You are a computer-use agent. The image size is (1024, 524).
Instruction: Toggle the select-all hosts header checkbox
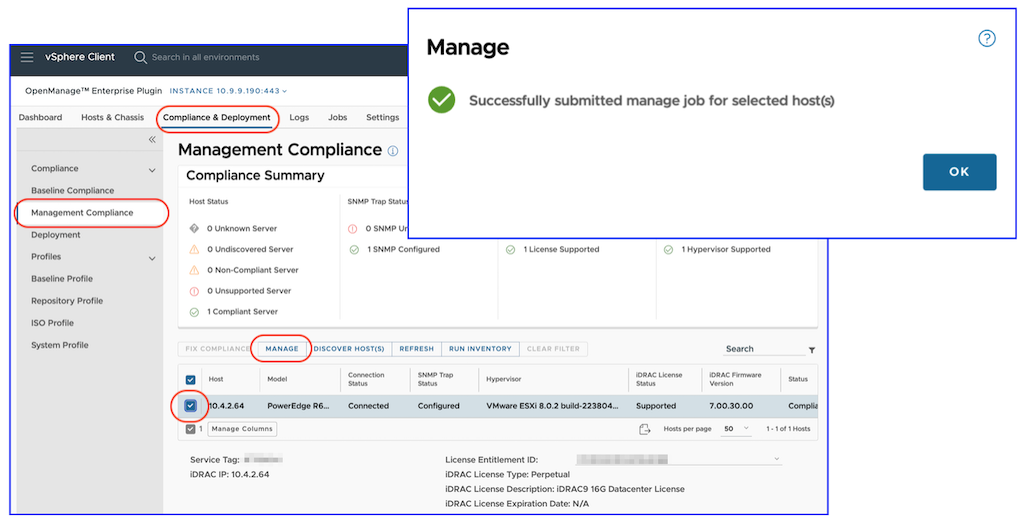click(x=191, y=380)
